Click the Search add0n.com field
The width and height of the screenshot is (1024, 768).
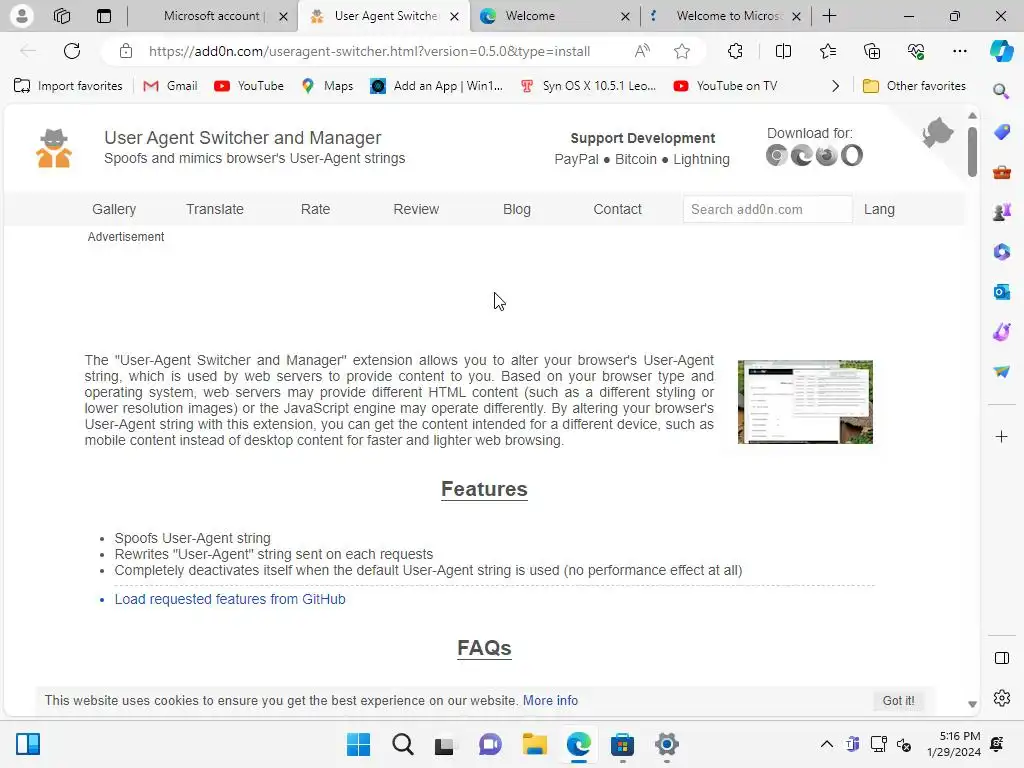(767, 209)
